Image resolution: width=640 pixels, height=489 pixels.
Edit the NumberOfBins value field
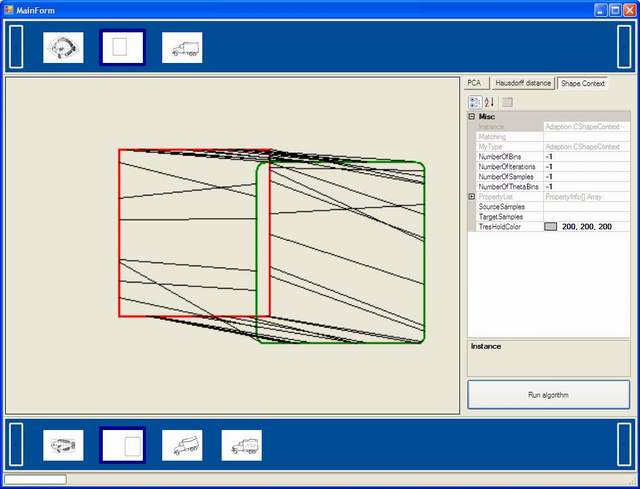[x=587, y=157]
